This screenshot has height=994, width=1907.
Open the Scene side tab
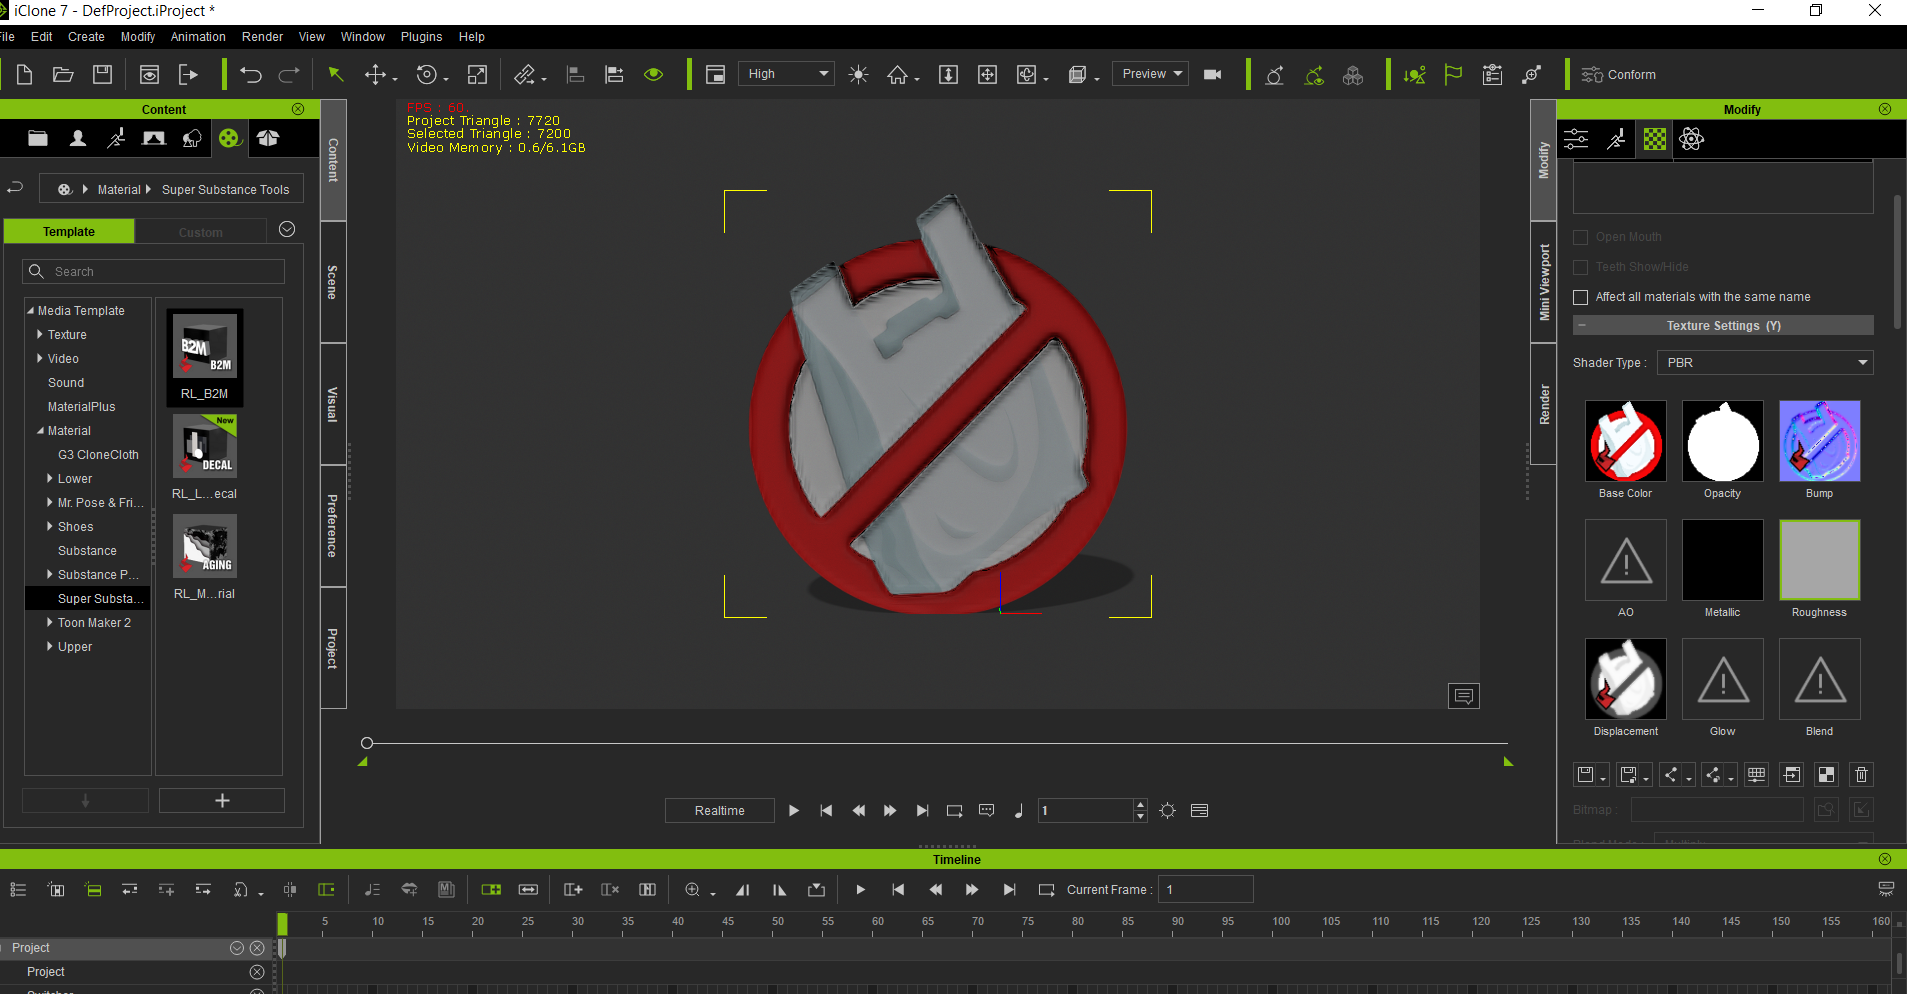333,283
